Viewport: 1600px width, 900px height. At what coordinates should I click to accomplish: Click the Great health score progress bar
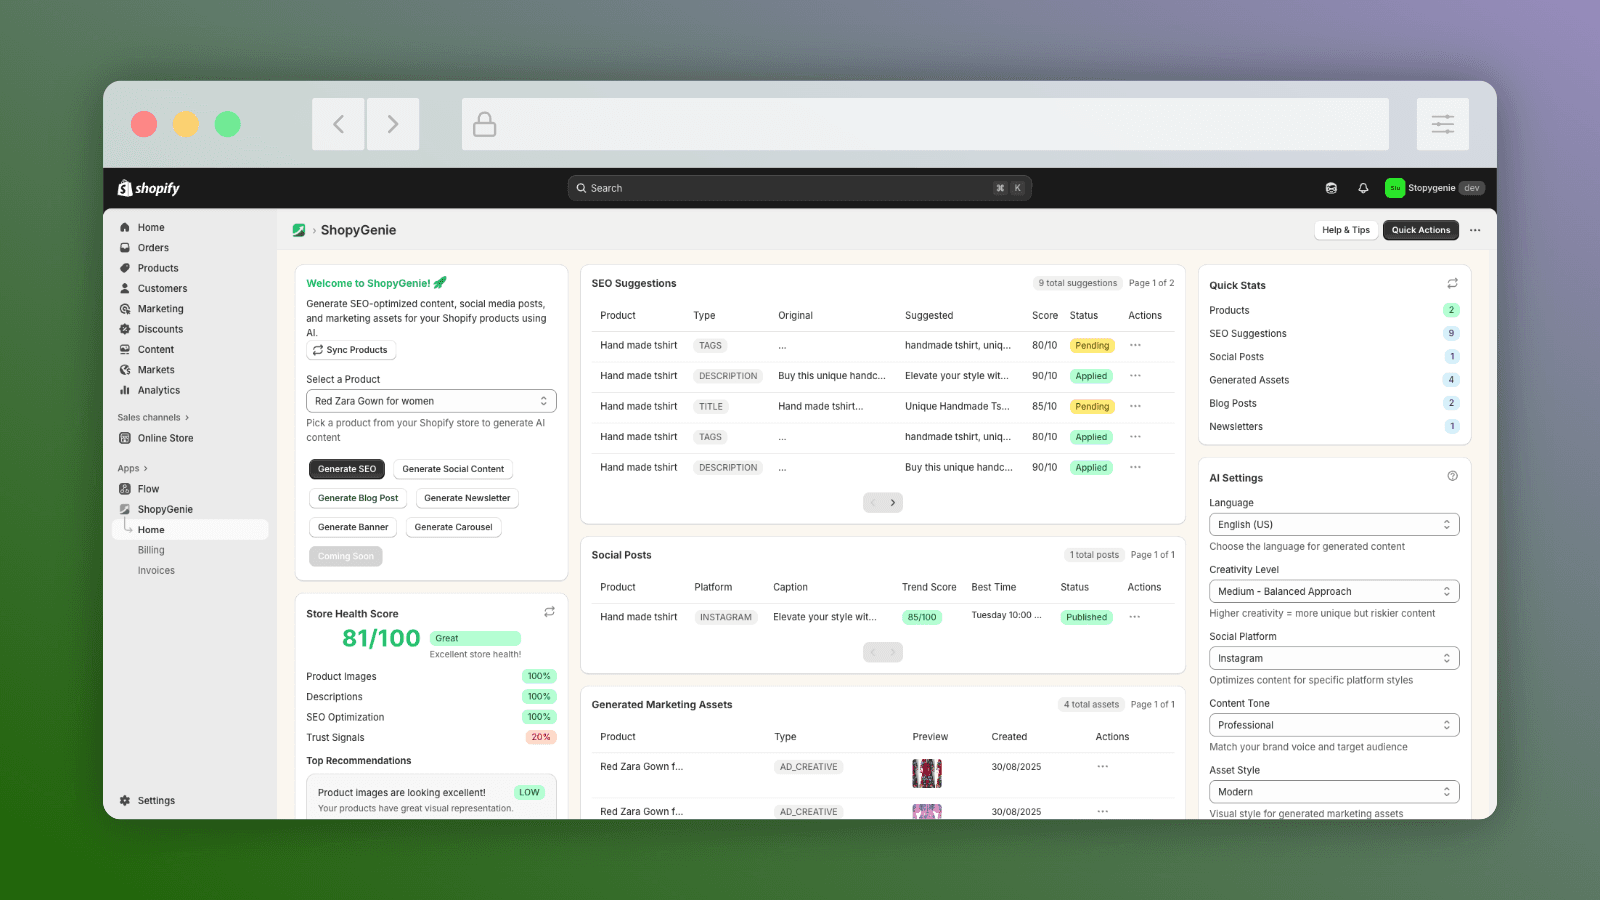(476, 638)
